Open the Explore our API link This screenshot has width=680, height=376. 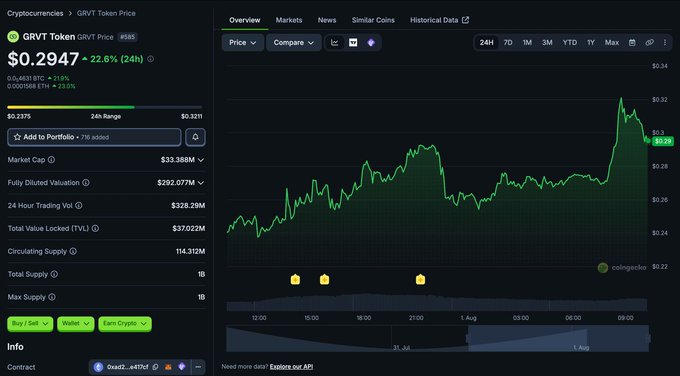tap(291, 366)
